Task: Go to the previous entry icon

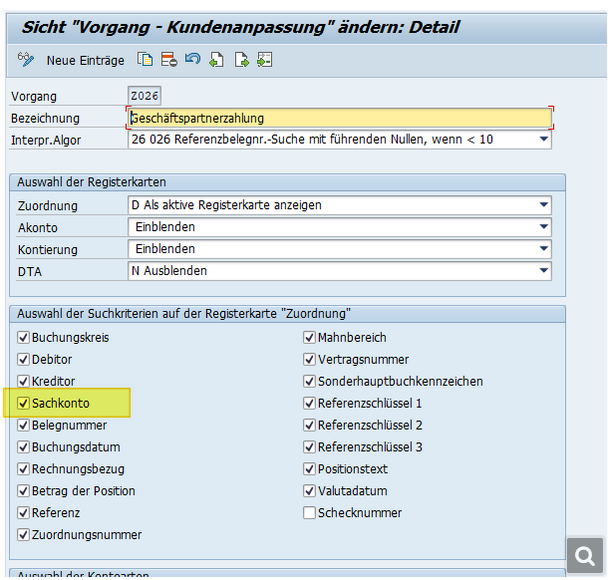Action: pos(216,60)
